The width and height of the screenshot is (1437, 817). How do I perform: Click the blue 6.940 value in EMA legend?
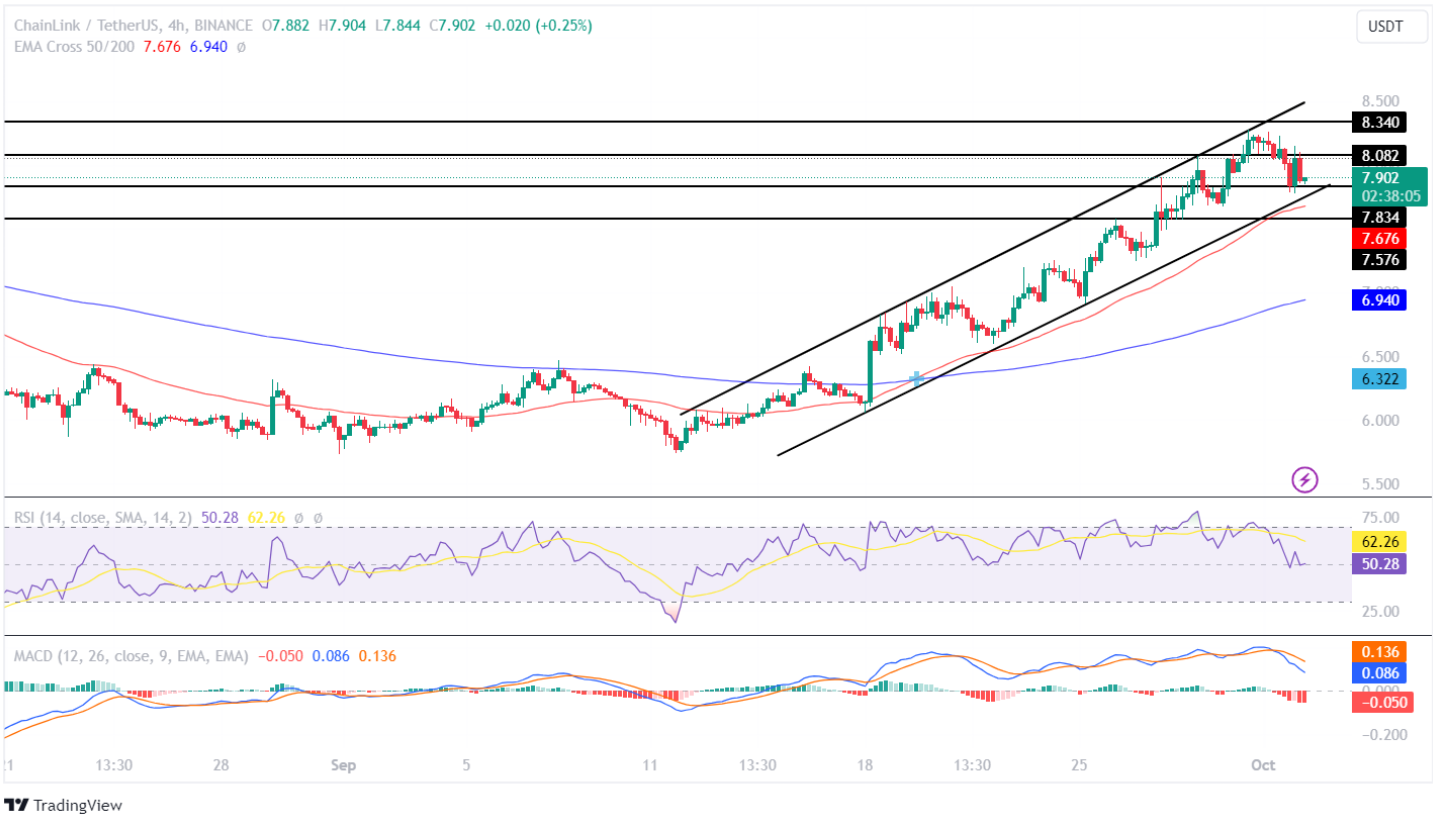pos(207,46)
